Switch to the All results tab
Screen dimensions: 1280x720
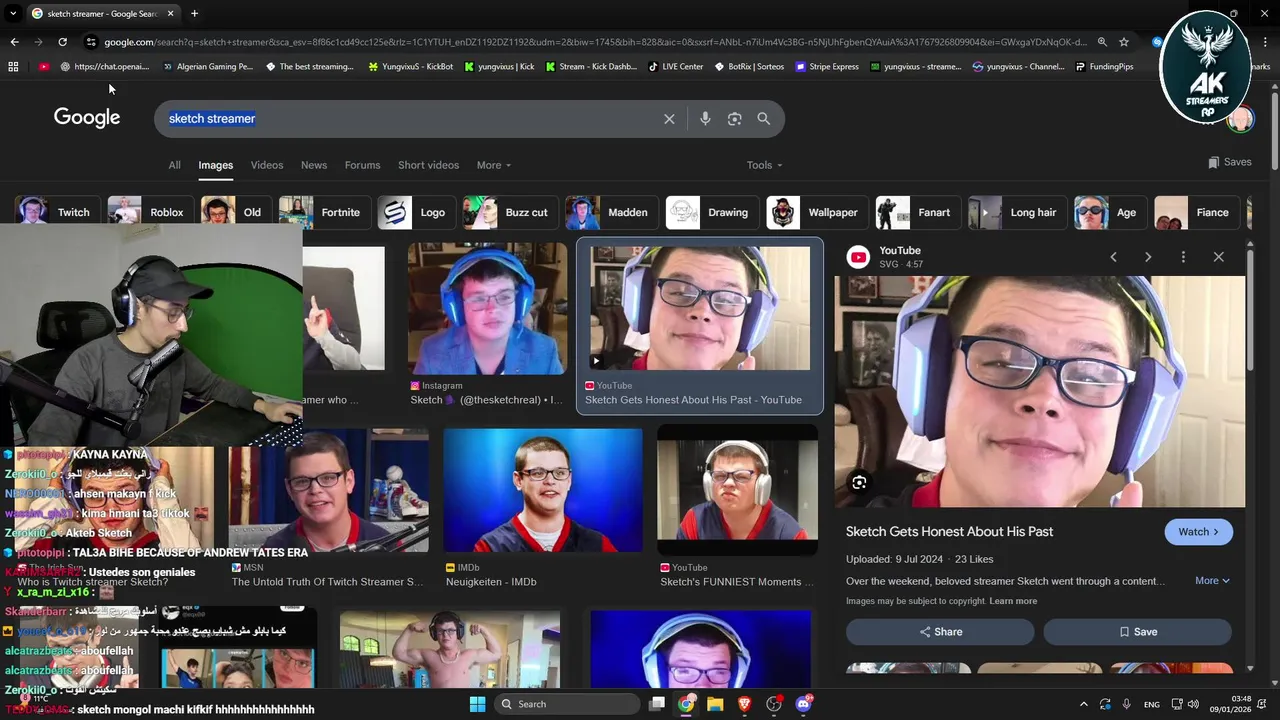174,165
